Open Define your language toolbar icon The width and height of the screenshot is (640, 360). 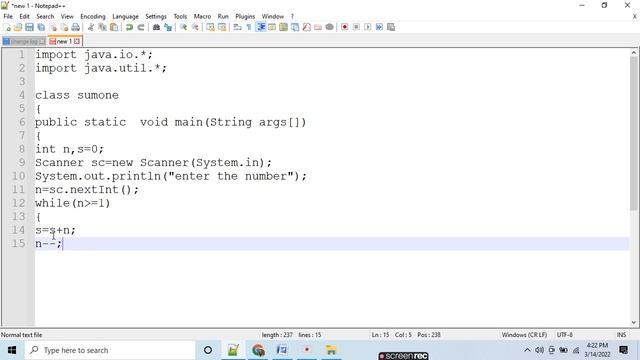pyautogui.click(x=272, y=27)
